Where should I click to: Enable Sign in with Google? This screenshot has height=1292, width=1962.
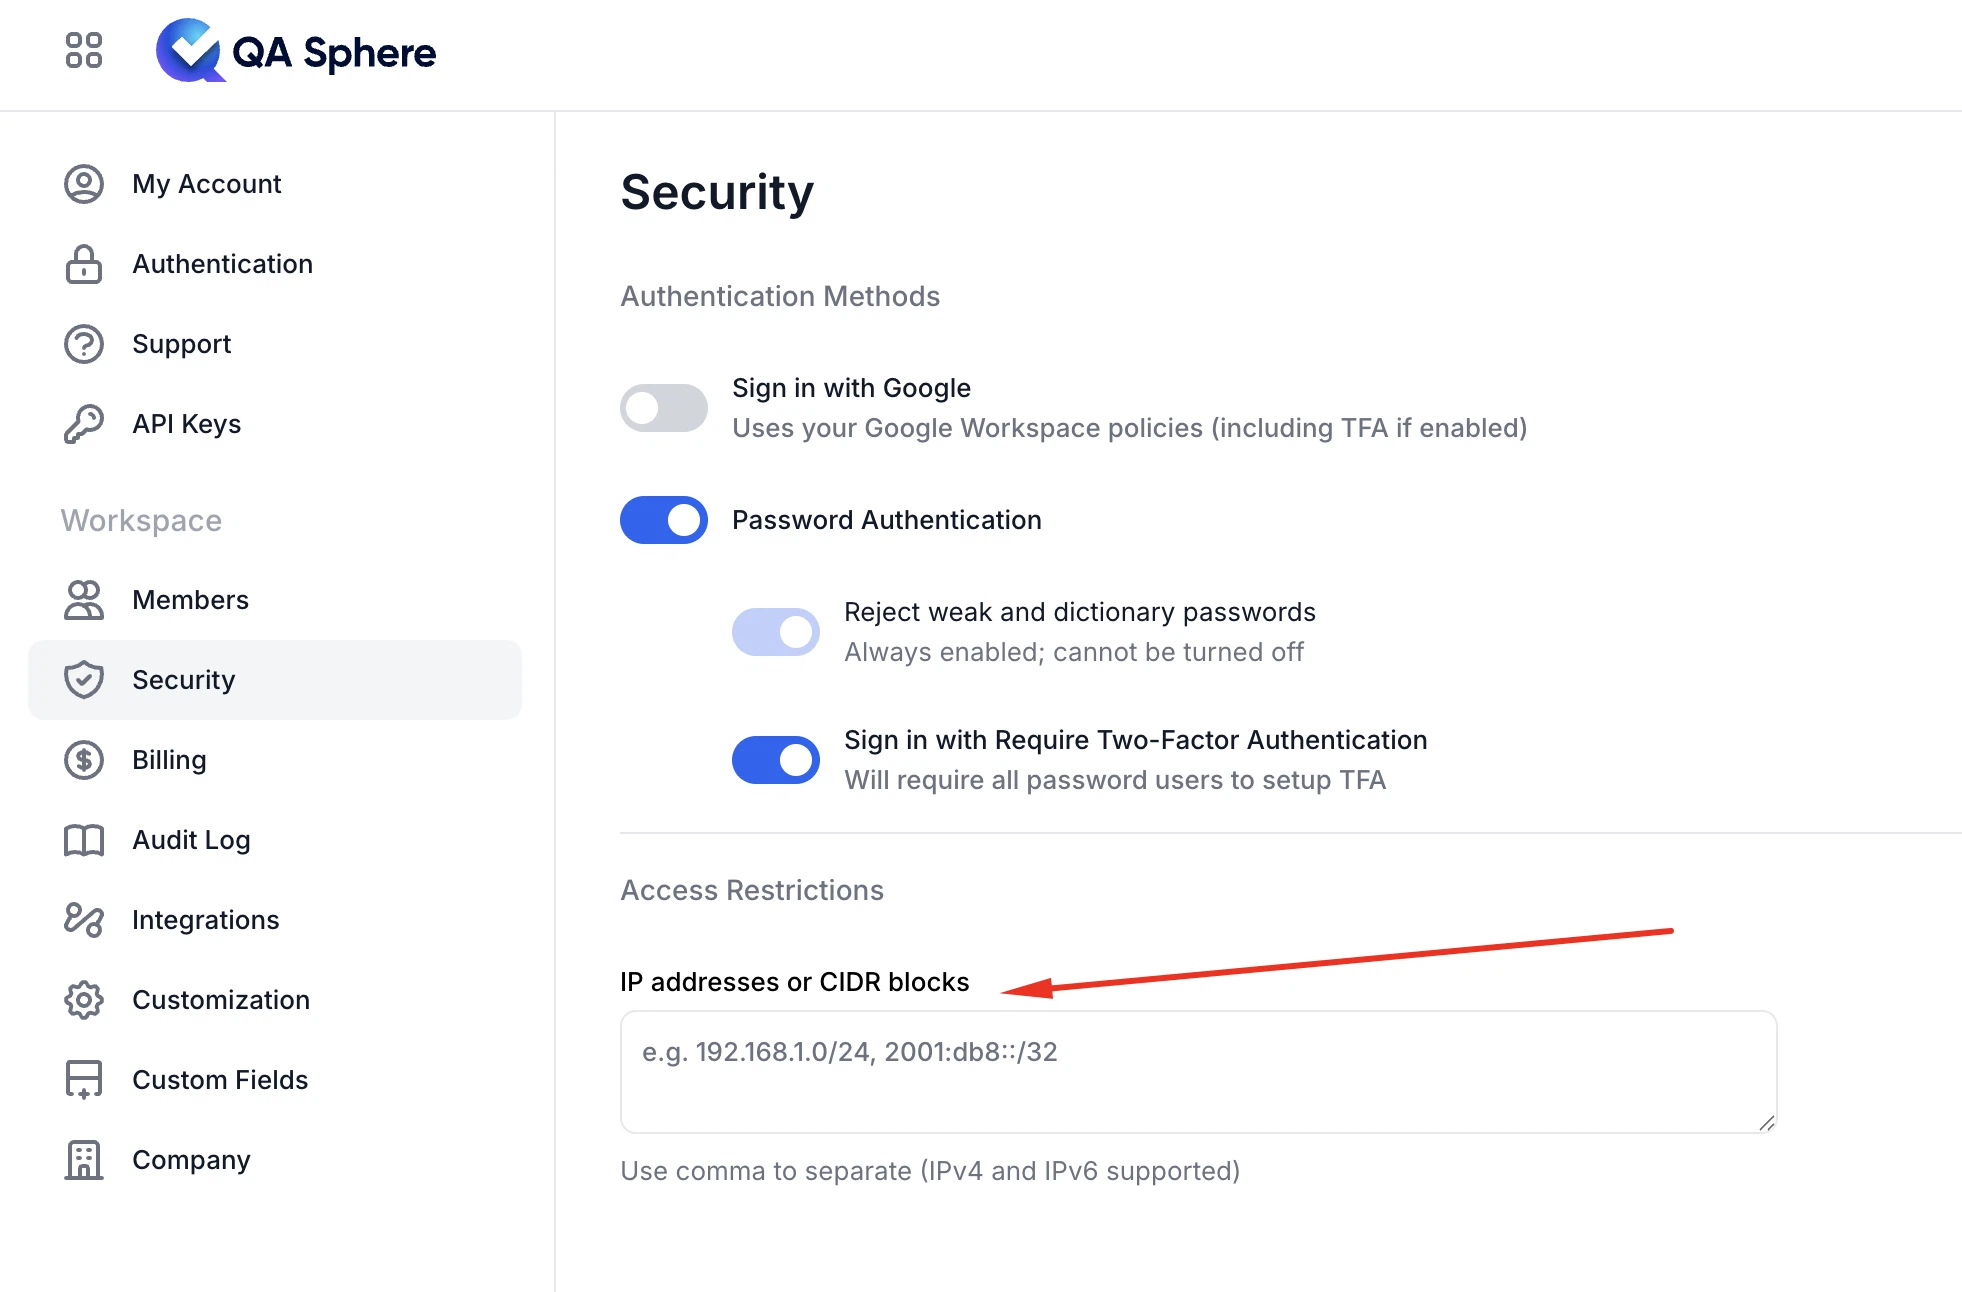point(663,408)
